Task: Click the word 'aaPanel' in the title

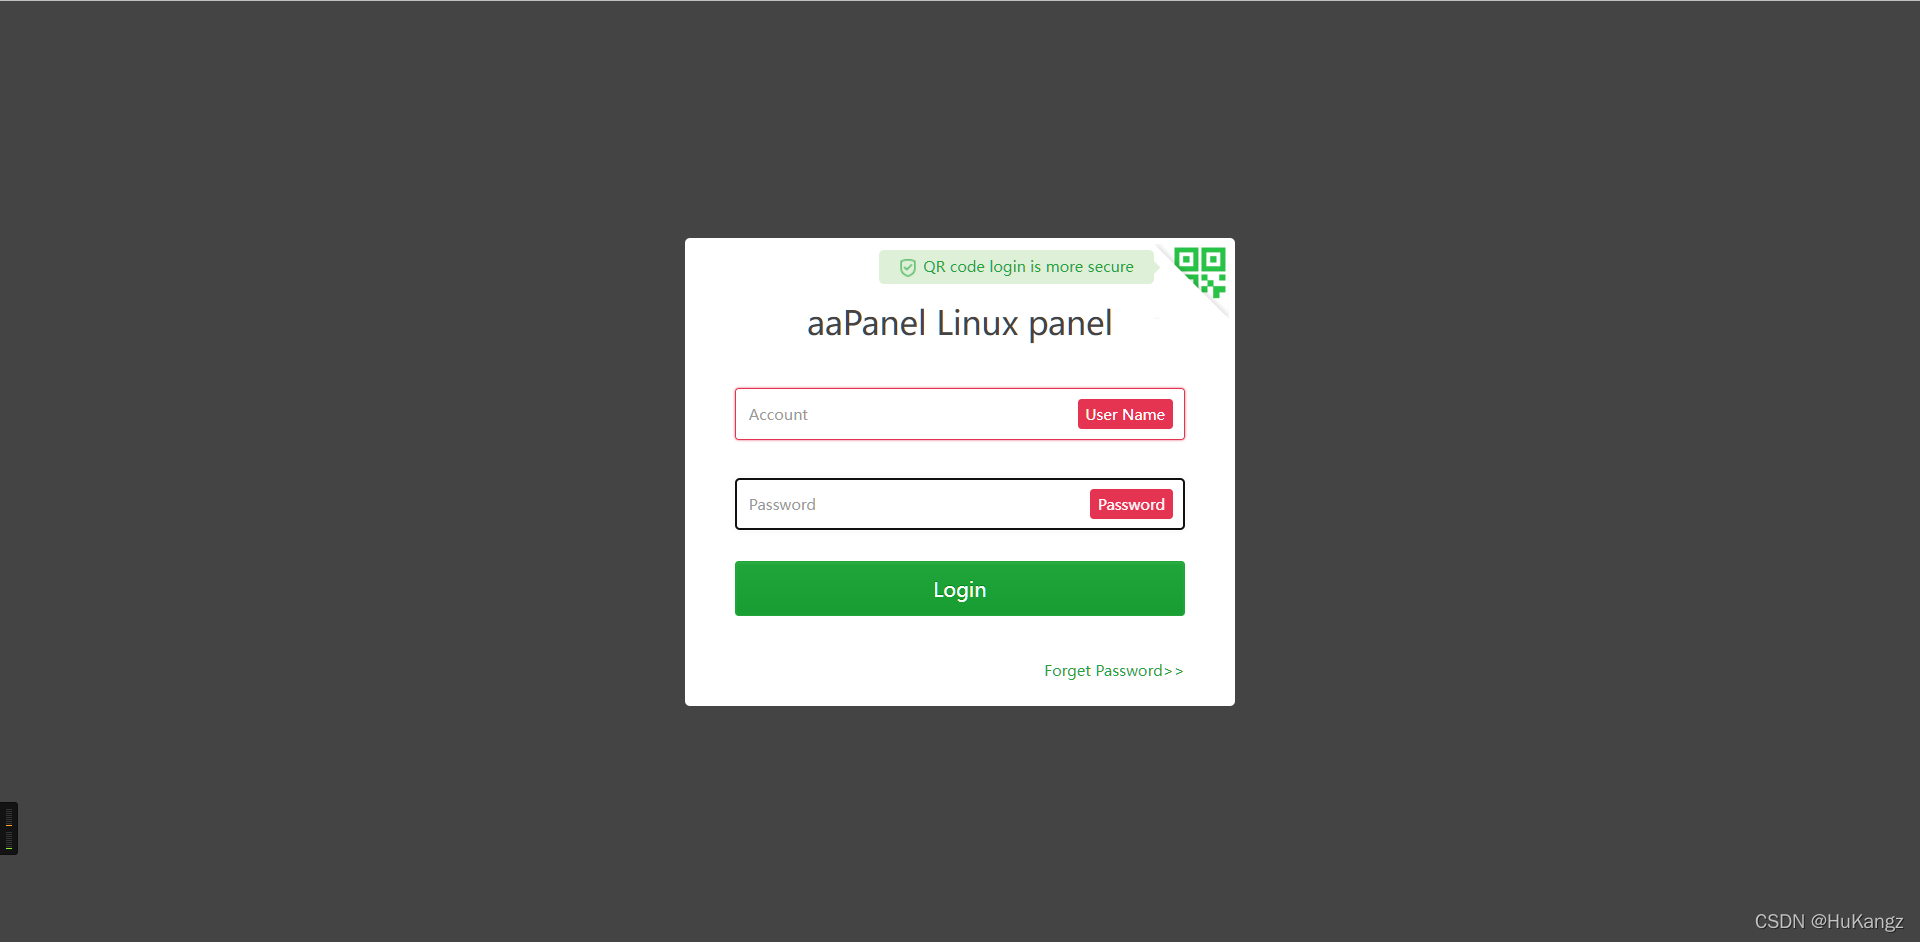Action: pos(867,324)
